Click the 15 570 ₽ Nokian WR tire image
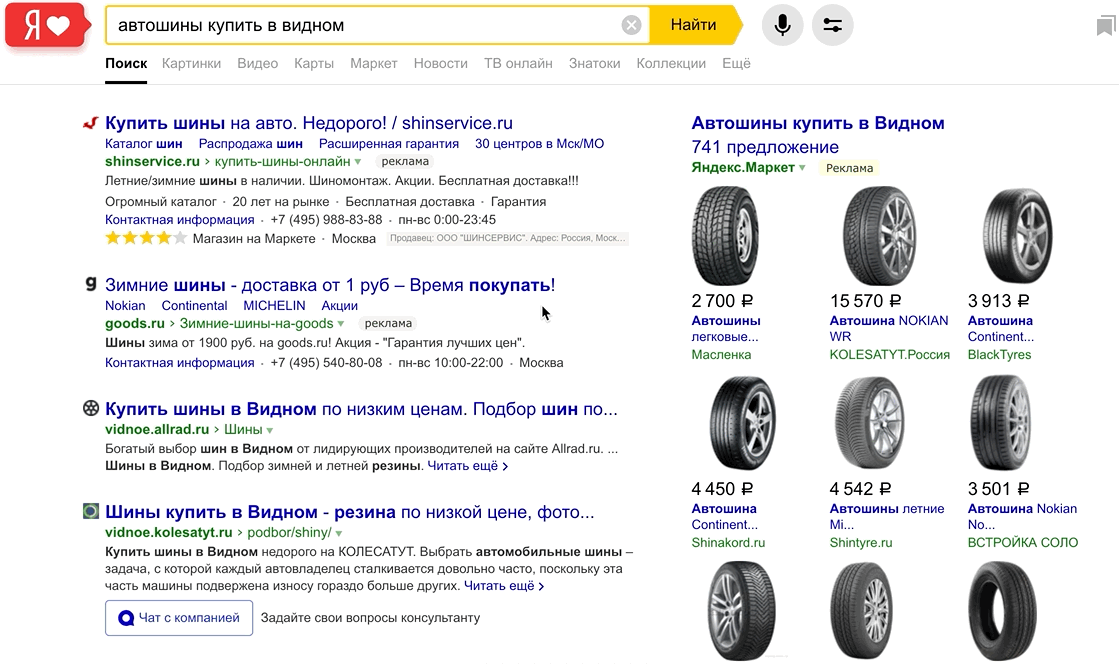This screenshot has width=1119, height=664. pyautogui.click(x=880, y=236)
